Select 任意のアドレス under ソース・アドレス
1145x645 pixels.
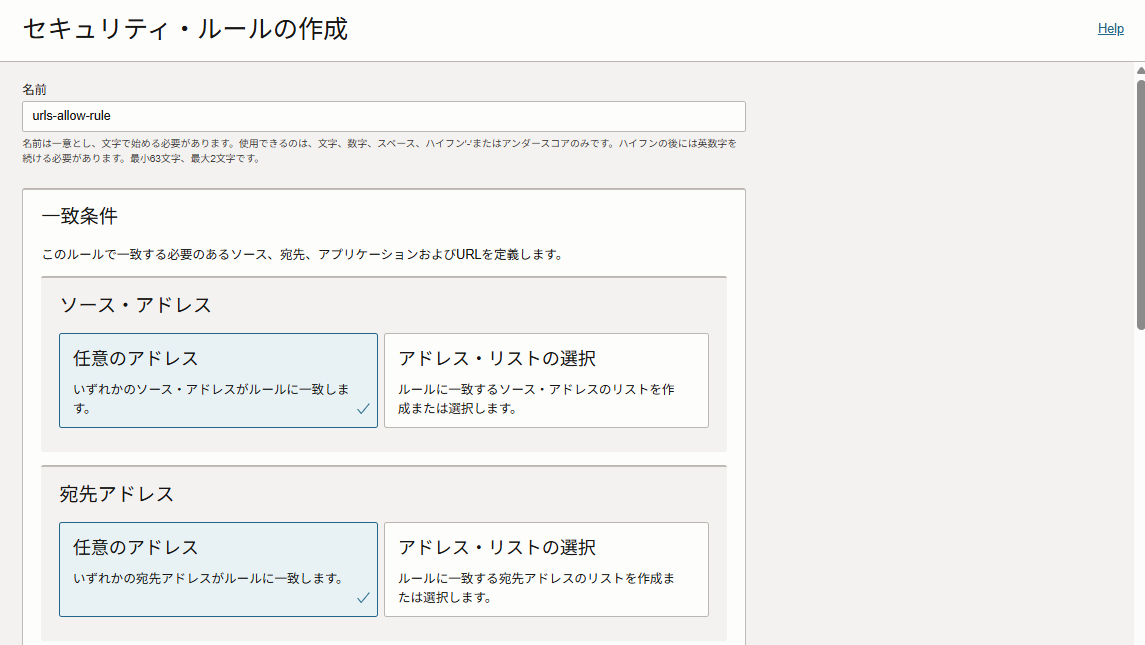218,380
